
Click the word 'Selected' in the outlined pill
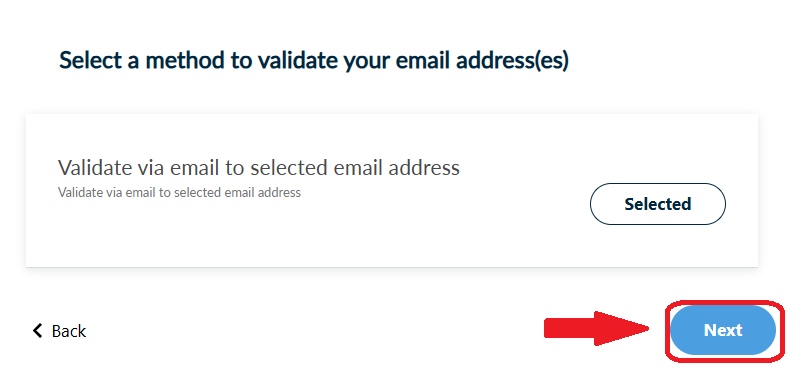657,204
